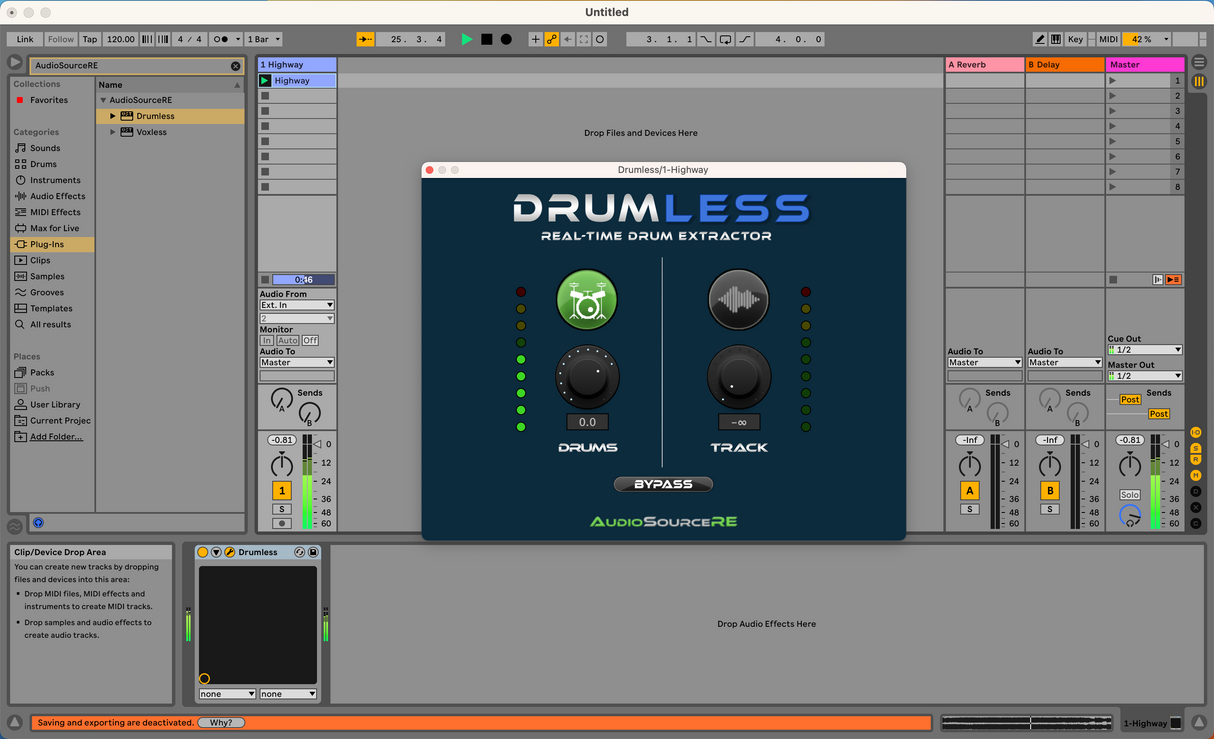
Task: Click the Drums level knob
Action: [587, 377]
